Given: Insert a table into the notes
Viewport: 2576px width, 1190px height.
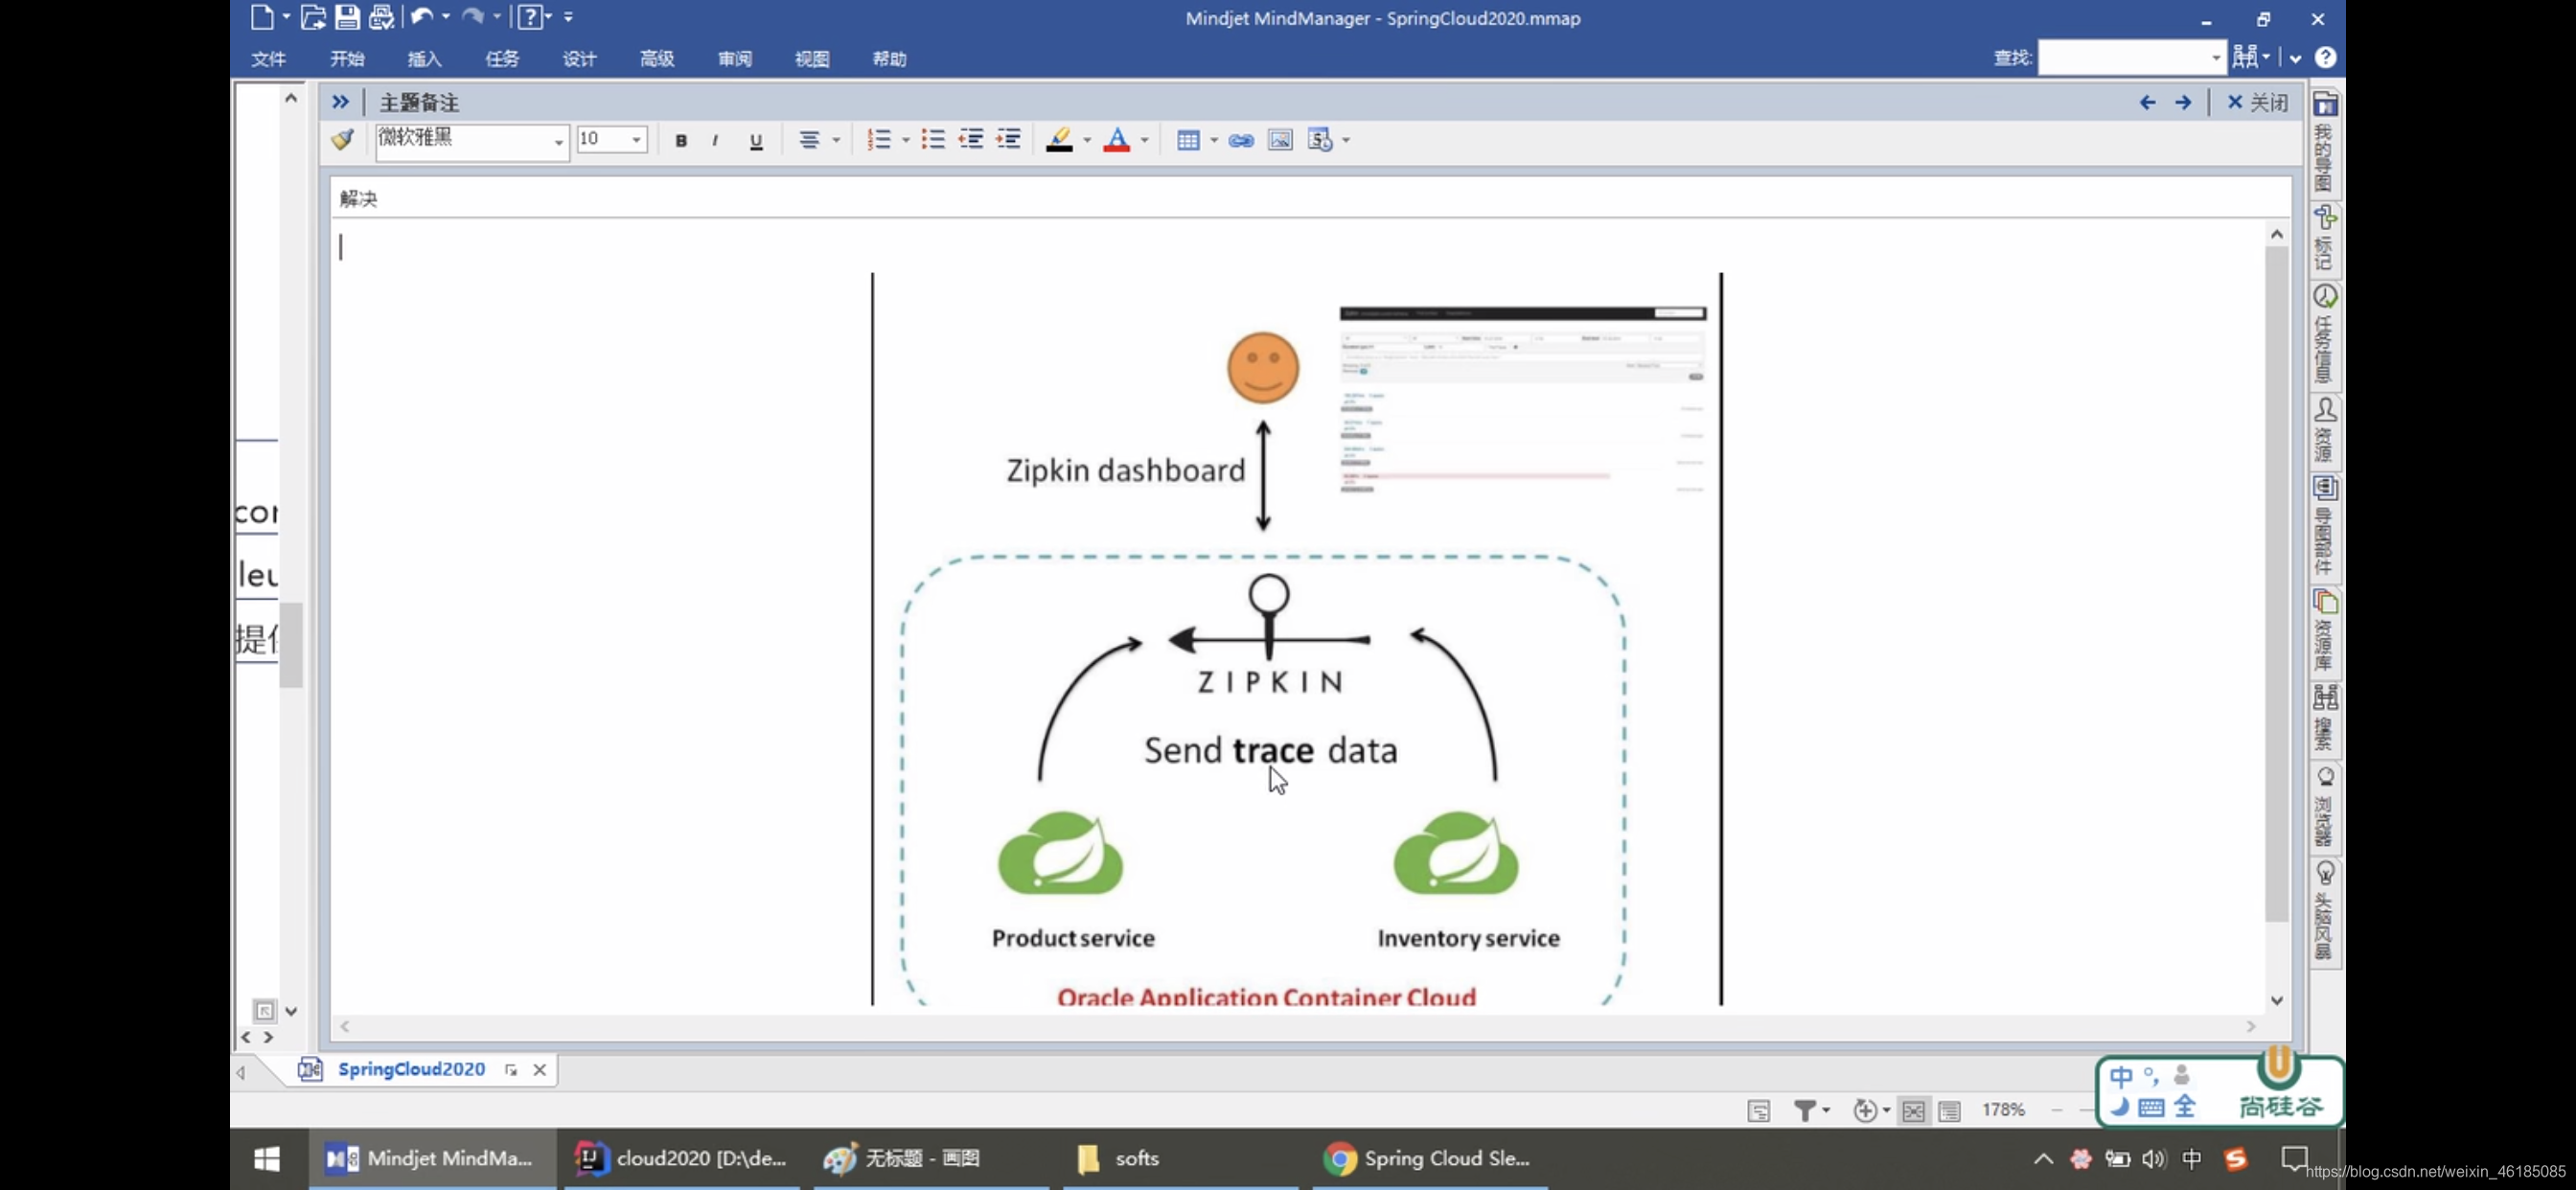Looking at the screenshot, I should 1188,140.
